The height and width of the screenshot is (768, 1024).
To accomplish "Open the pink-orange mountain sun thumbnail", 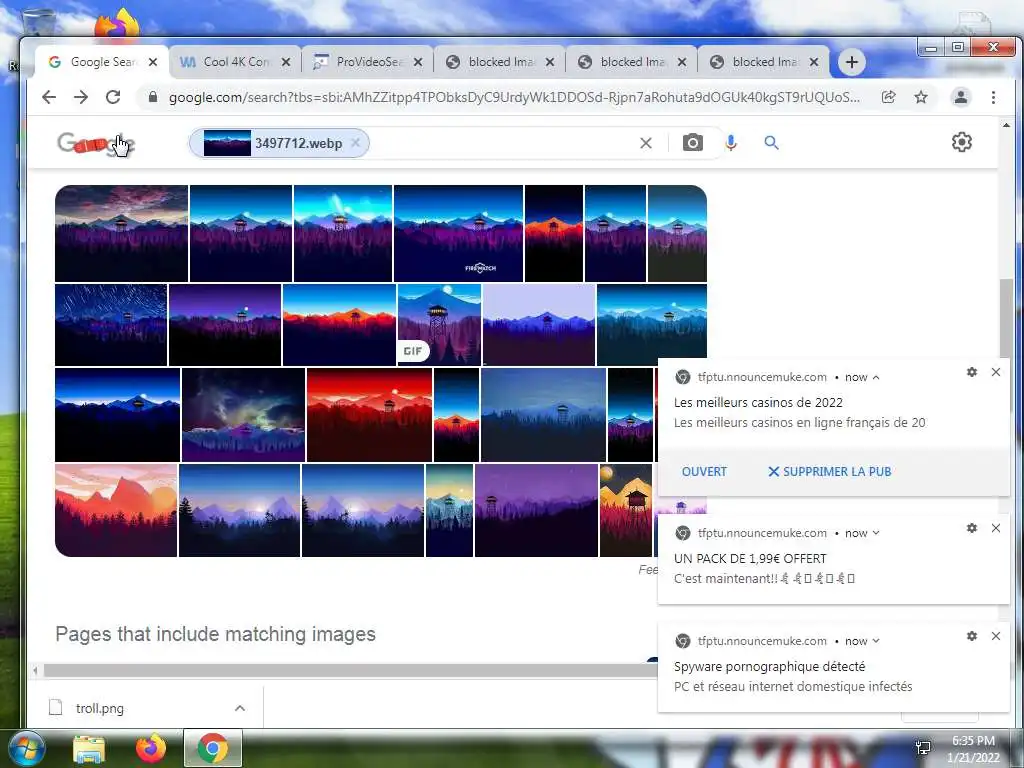I will tap(116, 510).
